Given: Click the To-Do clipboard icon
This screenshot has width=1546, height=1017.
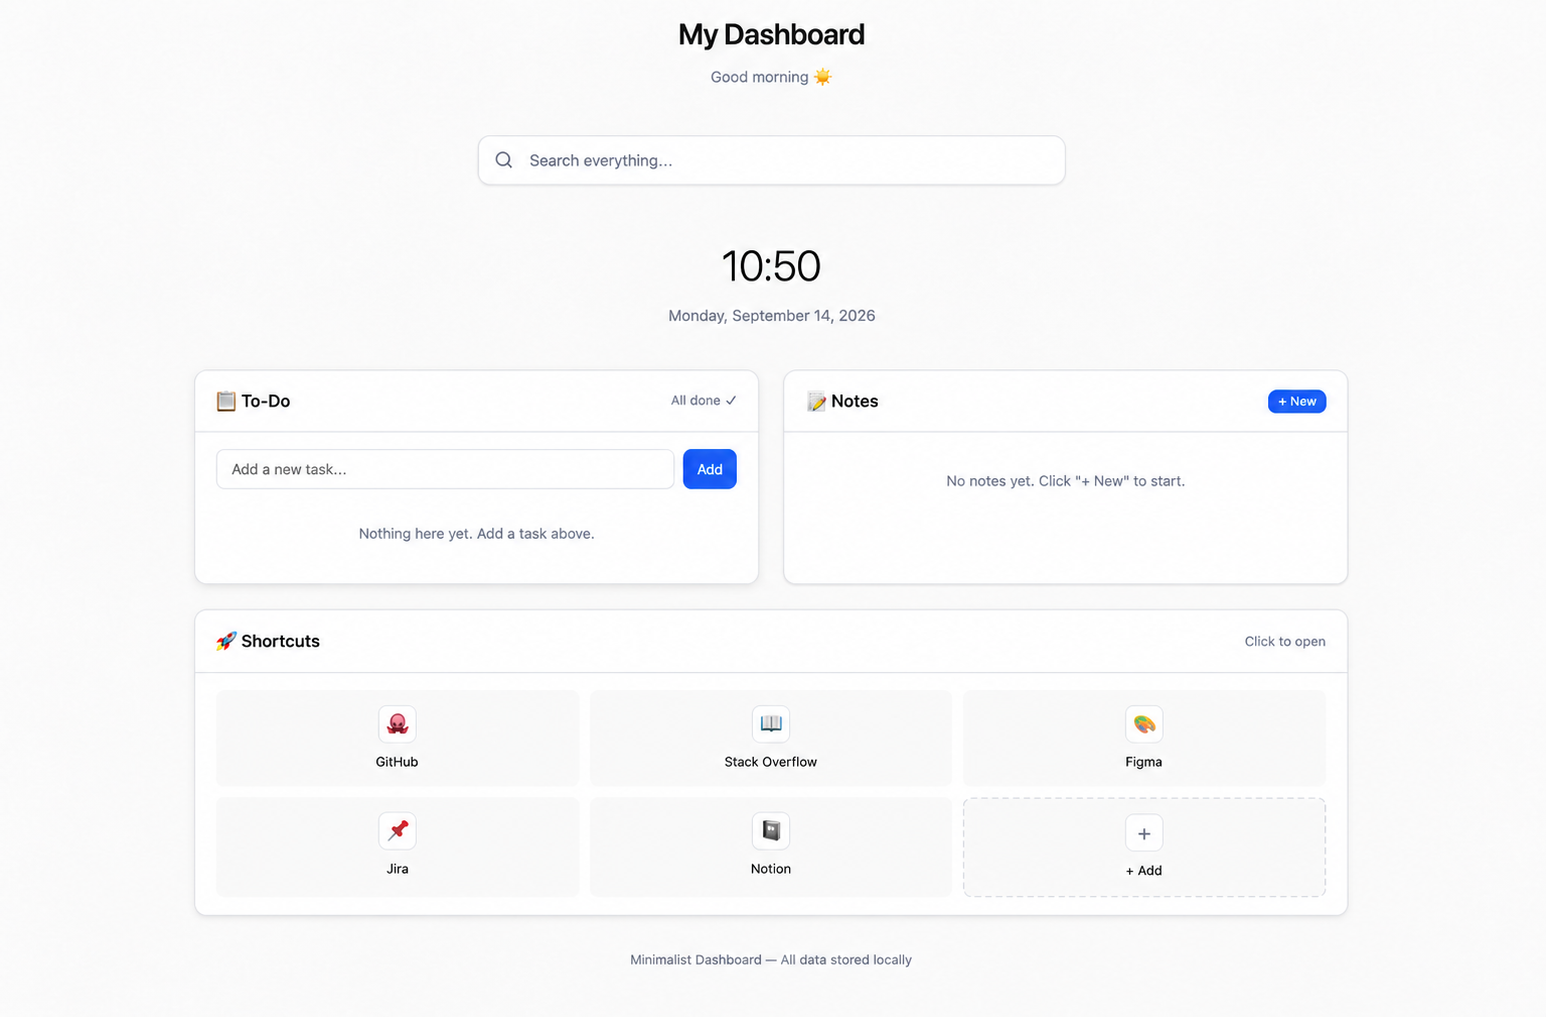Looking at the screenshot, I should point(226,401).
